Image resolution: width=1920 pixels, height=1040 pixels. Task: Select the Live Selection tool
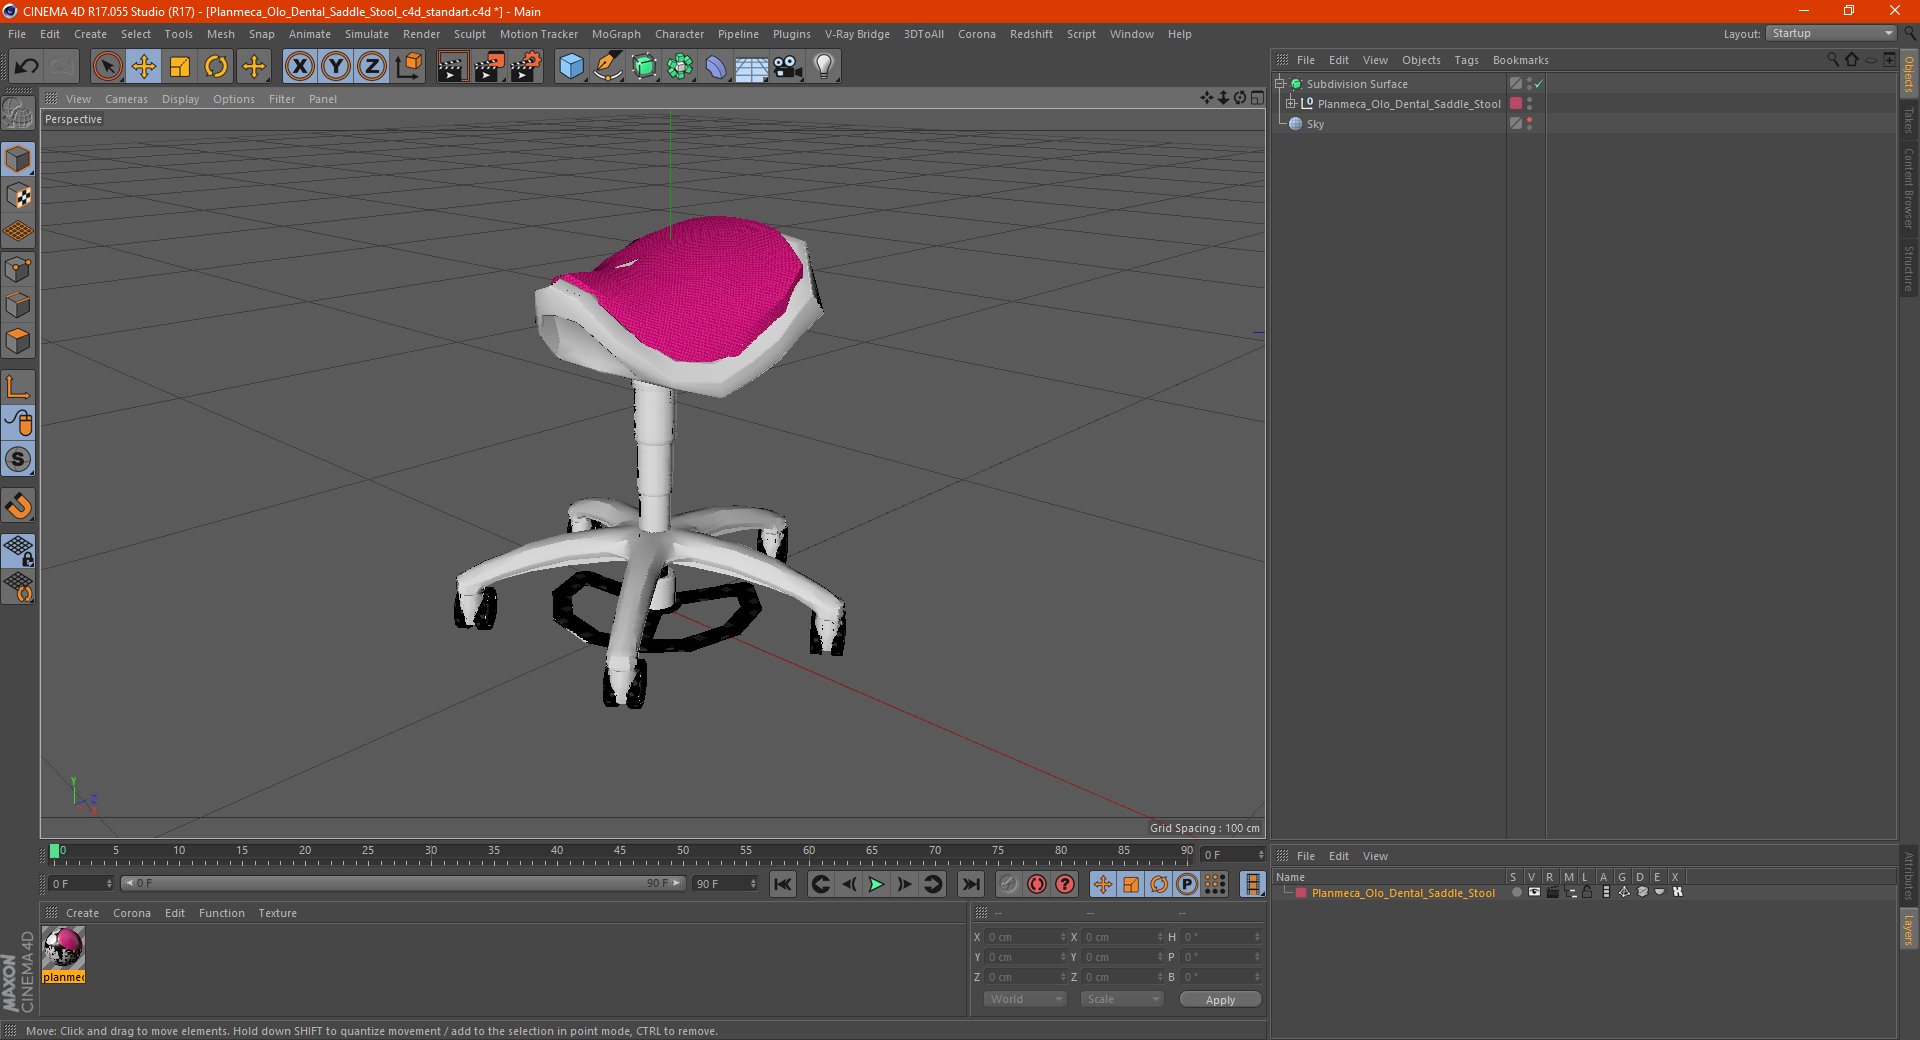tap(108, 67)
